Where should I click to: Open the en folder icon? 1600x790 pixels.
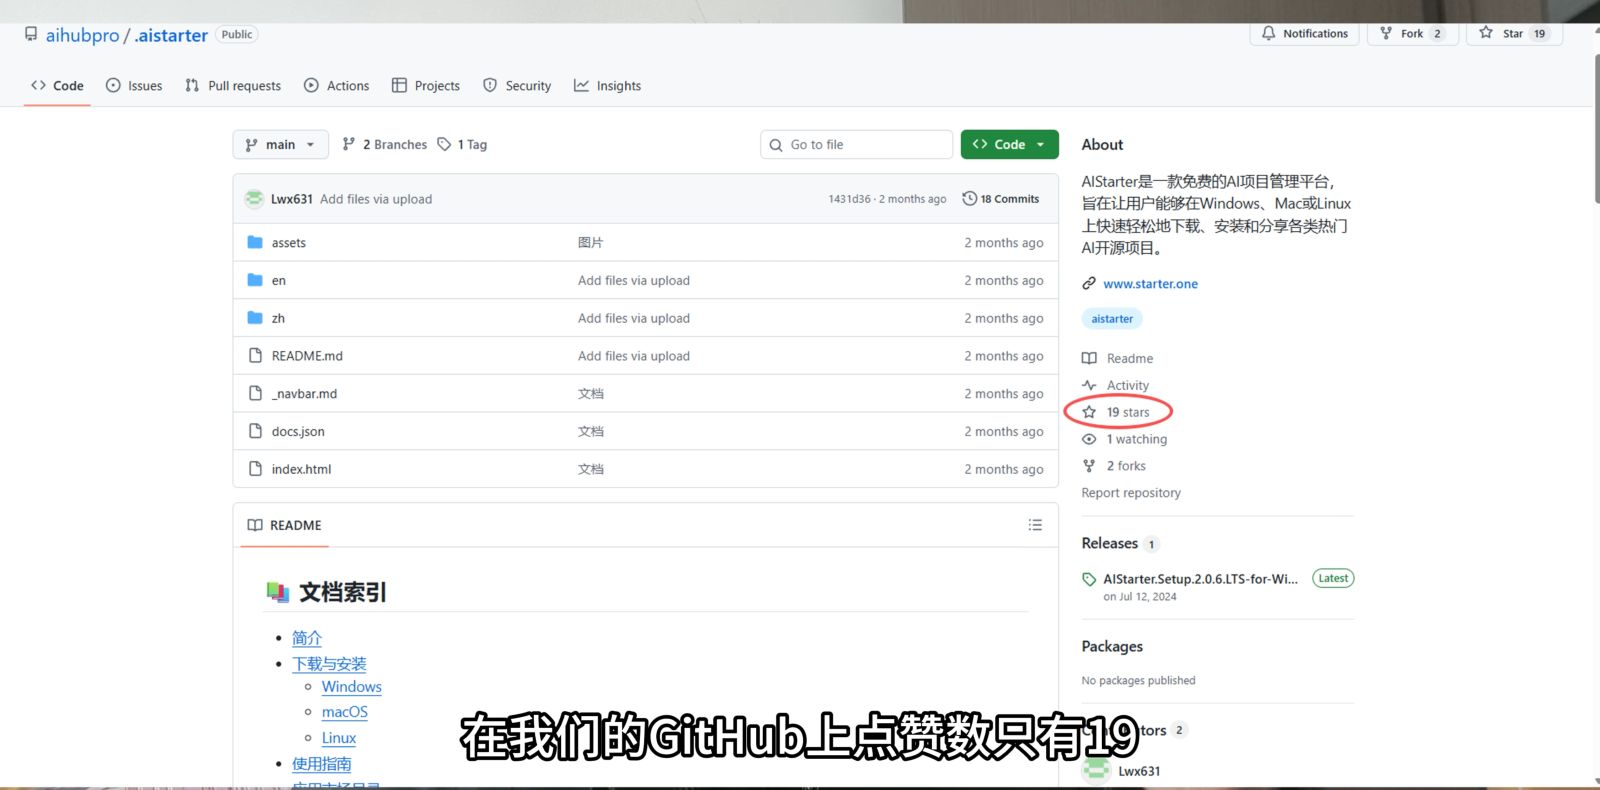255,280
